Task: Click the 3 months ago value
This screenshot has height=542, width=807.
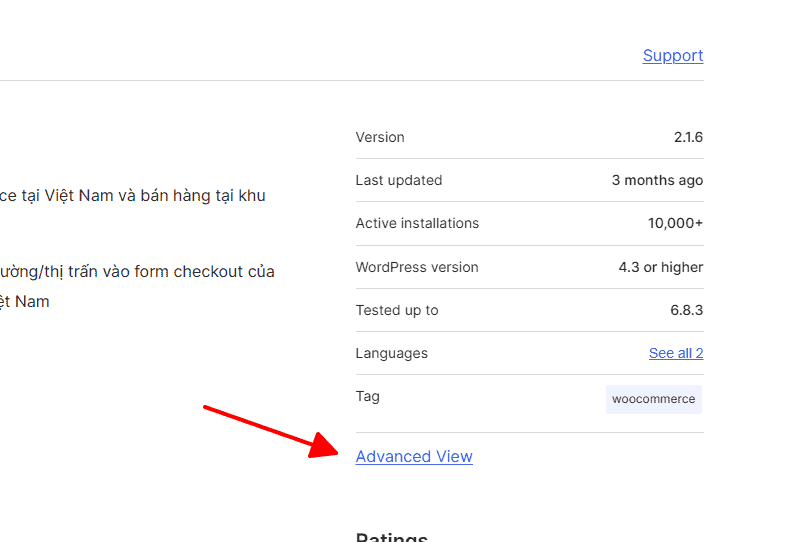Action: (x=657, y=181)
